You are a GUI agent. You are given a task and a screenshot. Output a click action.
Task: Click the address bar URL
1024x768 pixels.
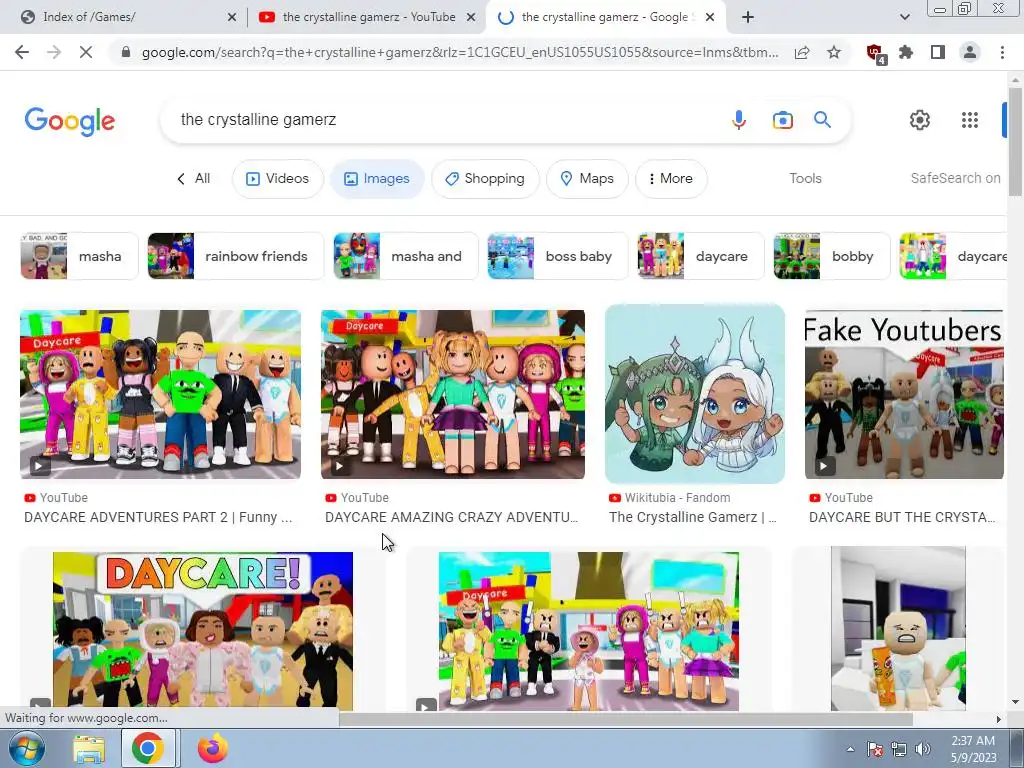click(460, 52)
